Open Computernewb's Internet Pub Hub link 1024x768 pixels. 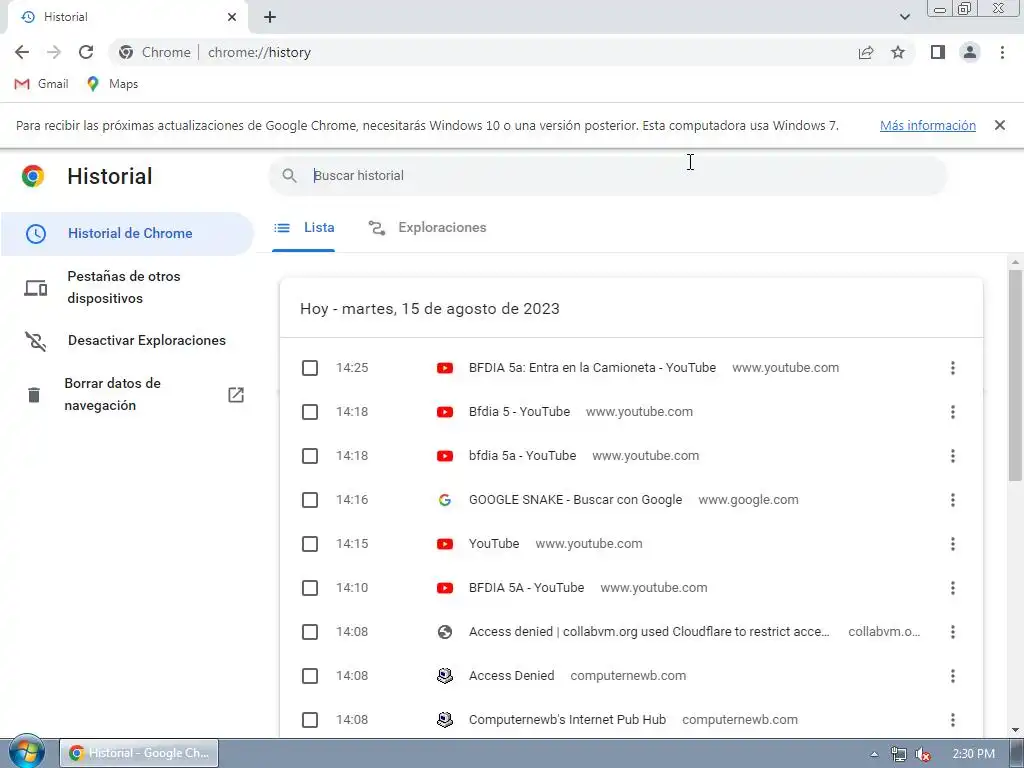tap(568, 720)
